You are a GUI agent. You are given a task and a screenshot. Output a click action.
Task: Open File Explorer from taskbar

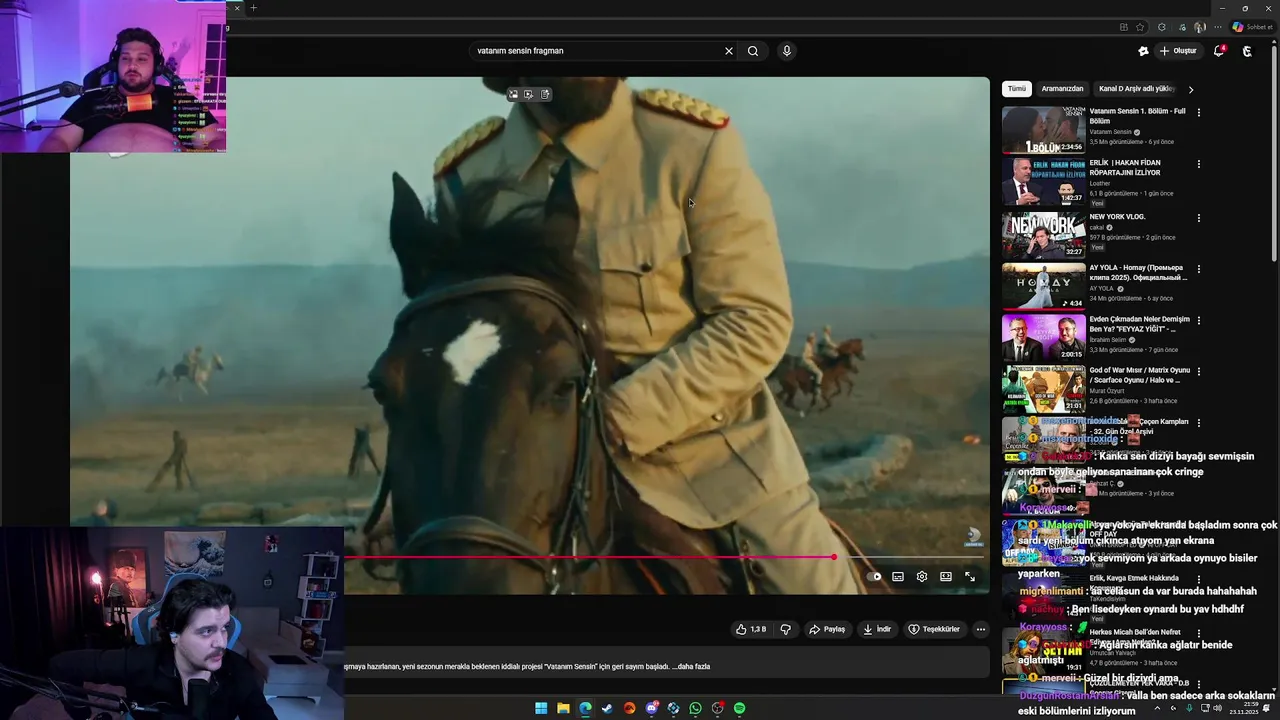pyautogui.click(x=563, y=708)
